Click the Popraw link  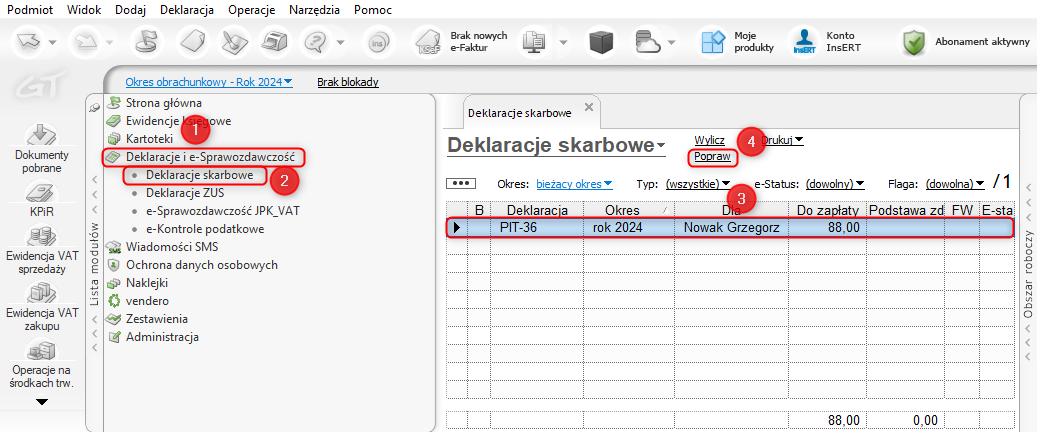(x=712, y=157)
